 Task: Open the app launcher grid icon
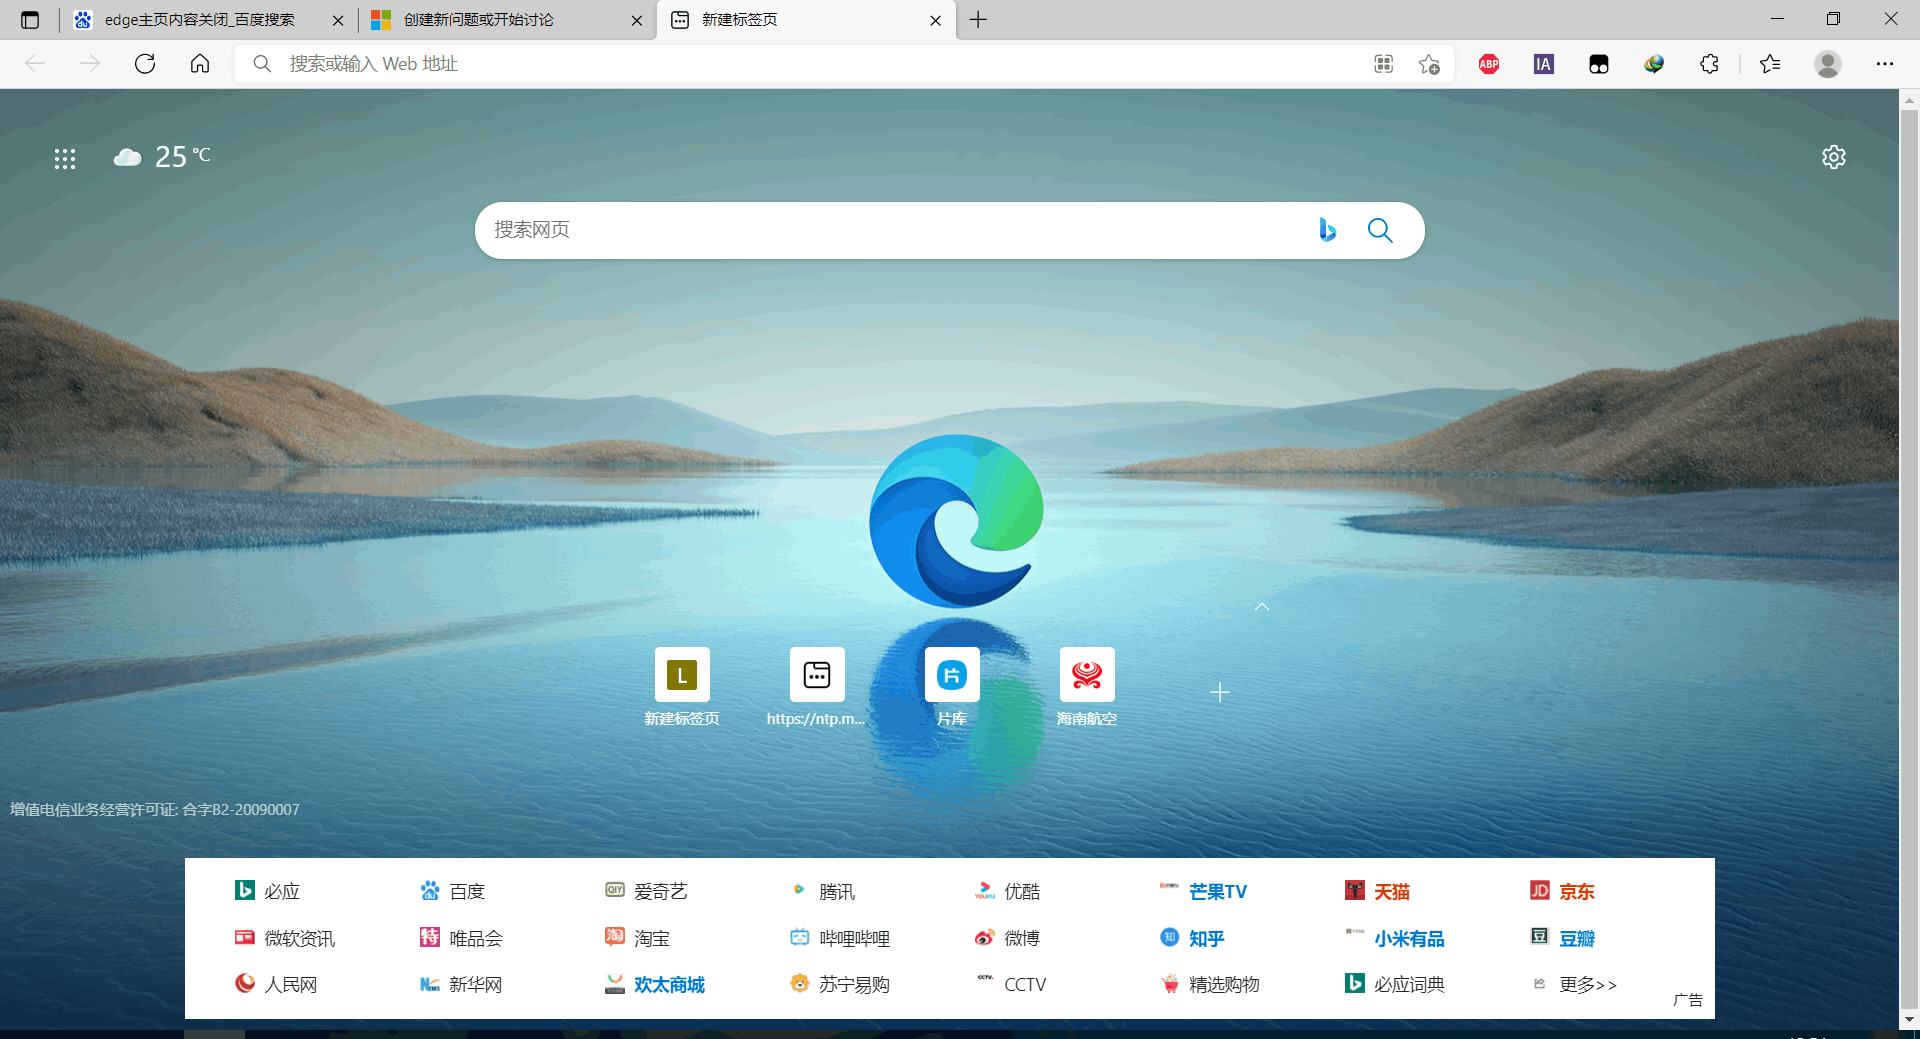65,158
